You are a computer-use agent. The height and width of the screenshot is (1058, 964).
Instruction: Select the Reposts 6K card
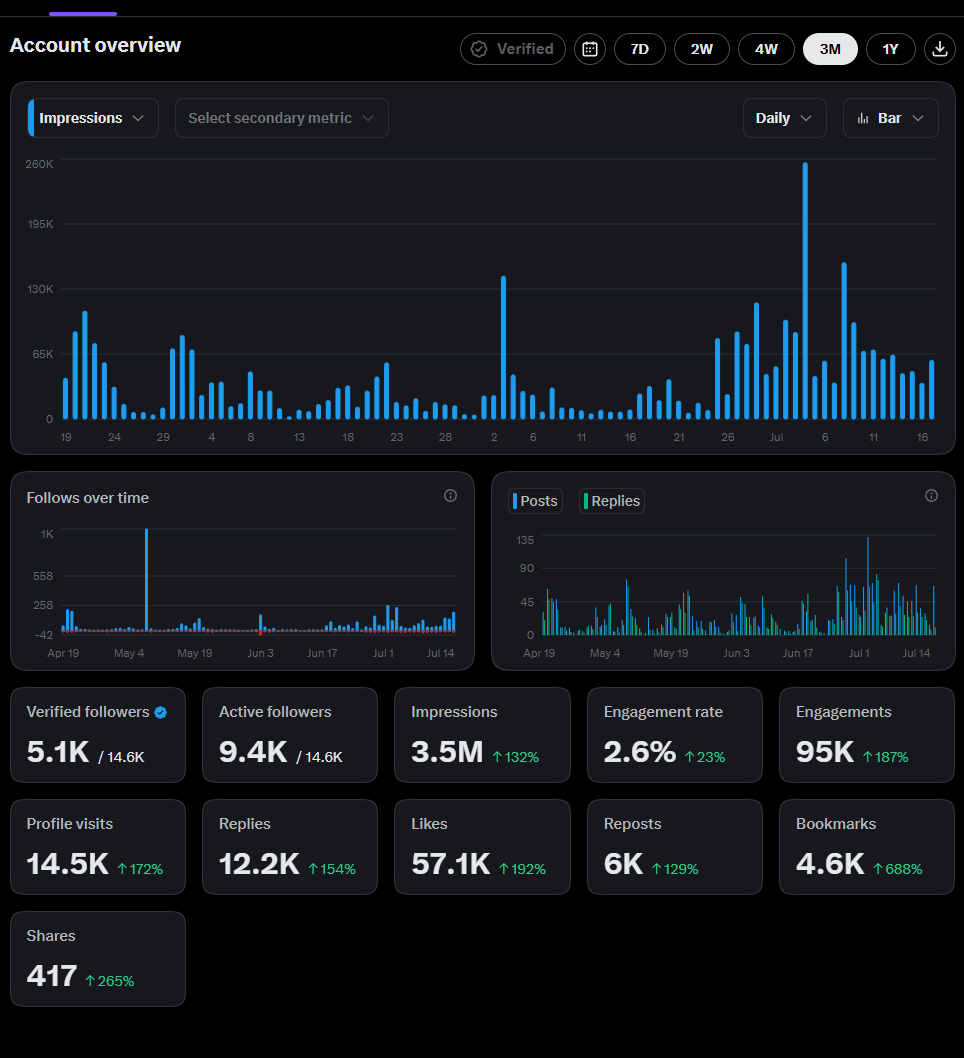click(675, 847)
